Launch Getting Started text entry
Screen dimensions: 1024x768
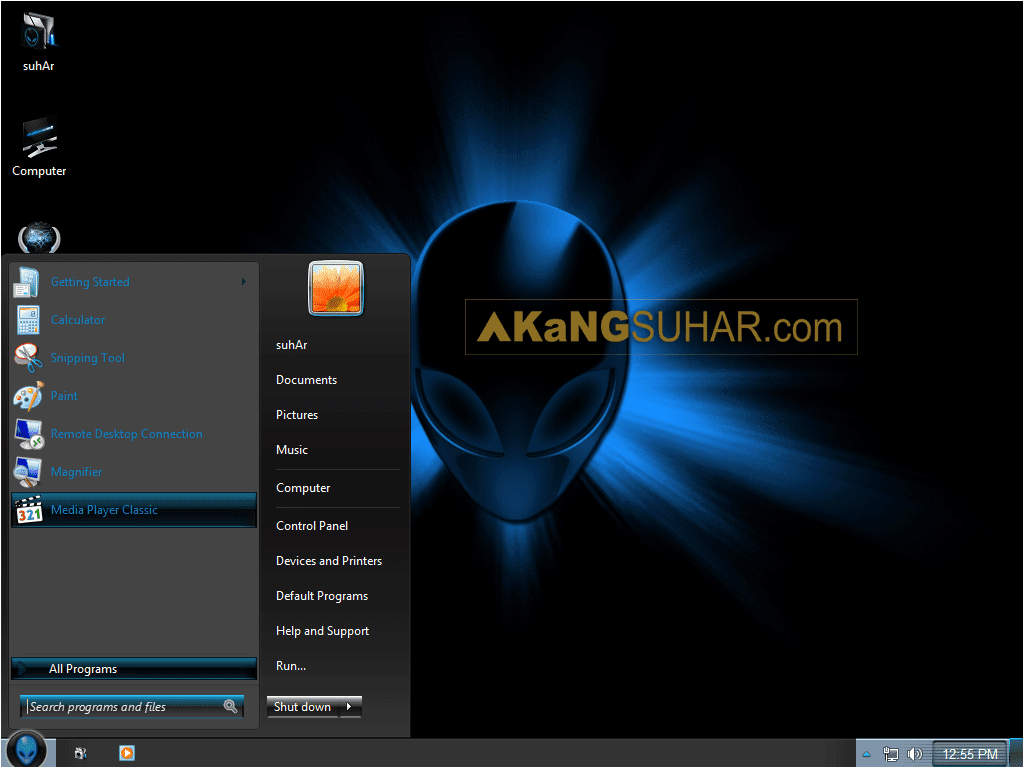click(90, 282)
